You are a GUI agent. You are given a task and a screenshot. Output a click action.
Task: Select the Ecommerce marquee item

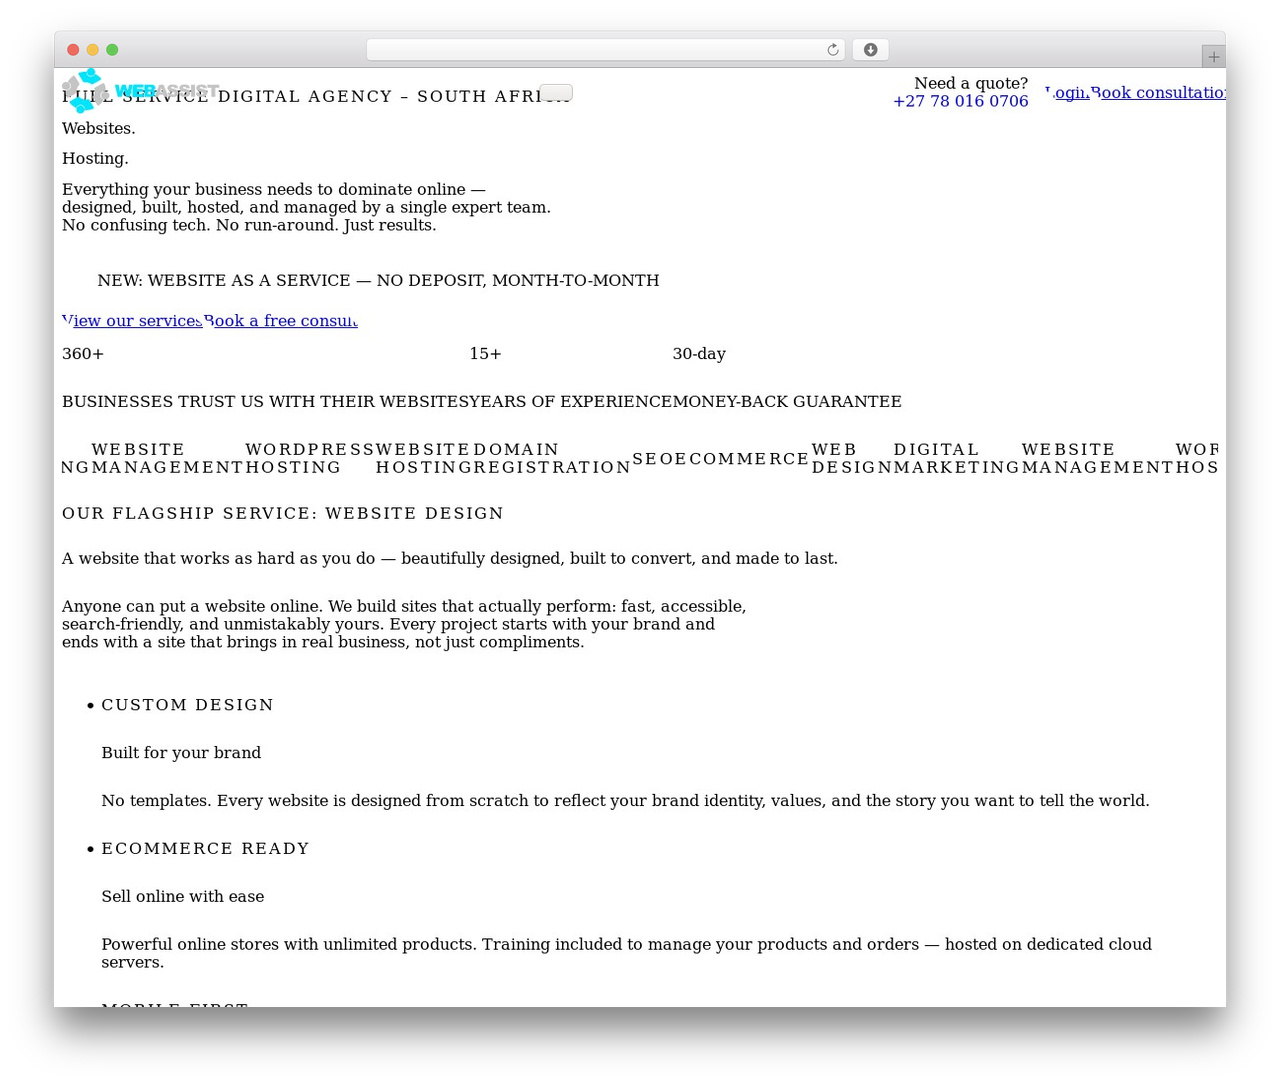click(749, 459)
